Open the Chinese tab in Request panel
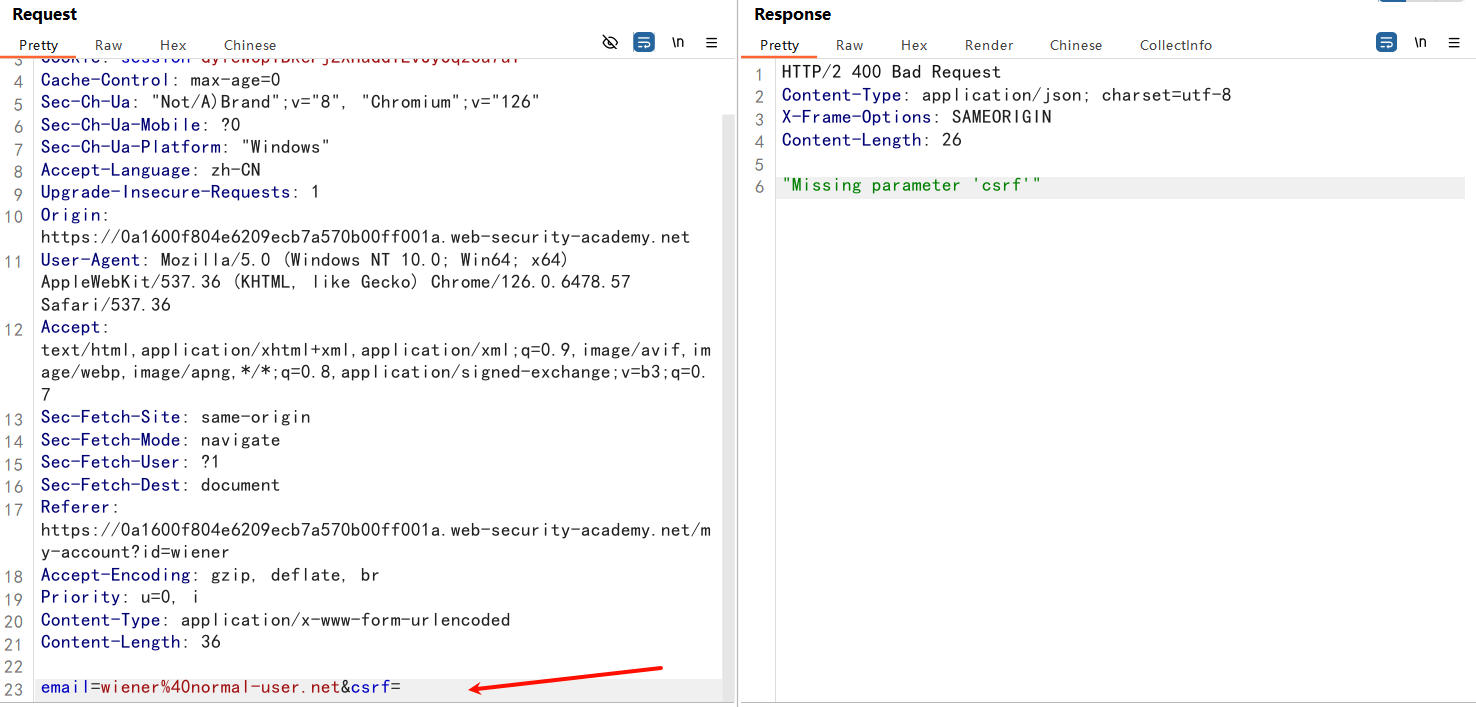 click(250, 45)
